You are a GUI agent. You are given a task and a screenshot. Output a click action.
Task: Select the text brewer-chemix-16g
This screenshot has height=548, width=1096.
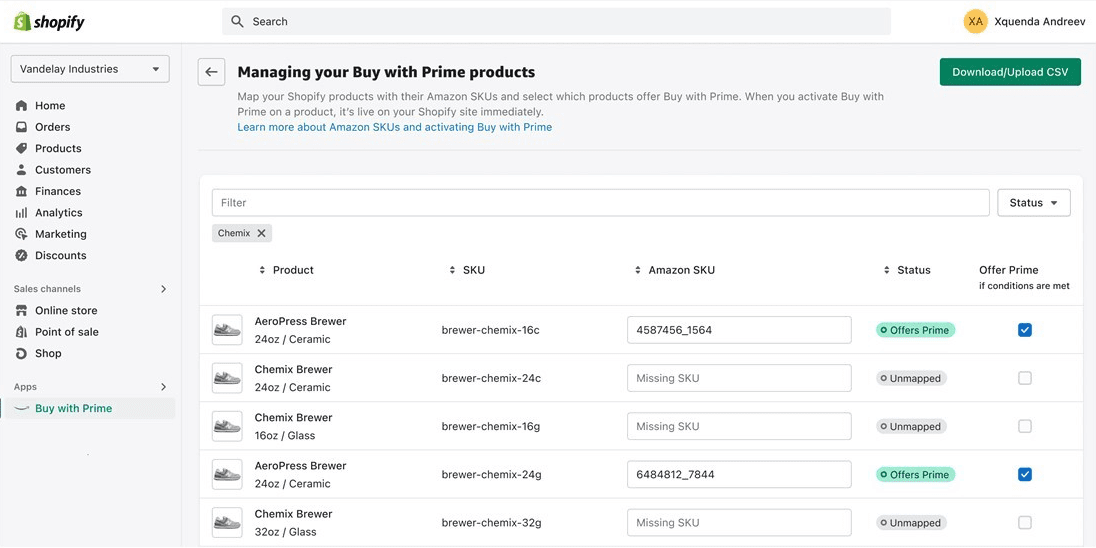491,426
